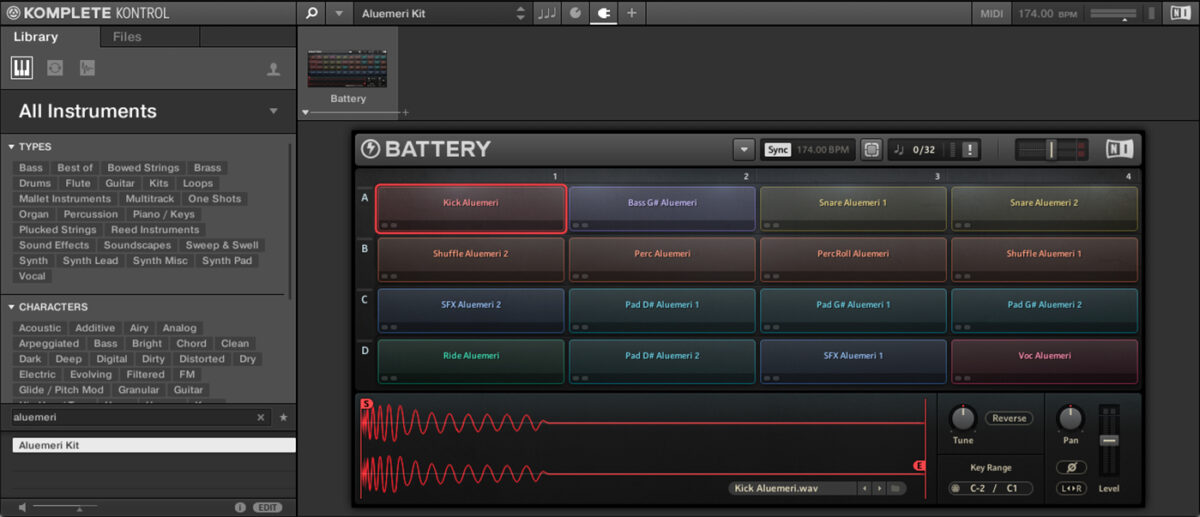This screenshot has height=517, width=1200.
Task: Open header preset menu arrow
Action: click(339, 13)
